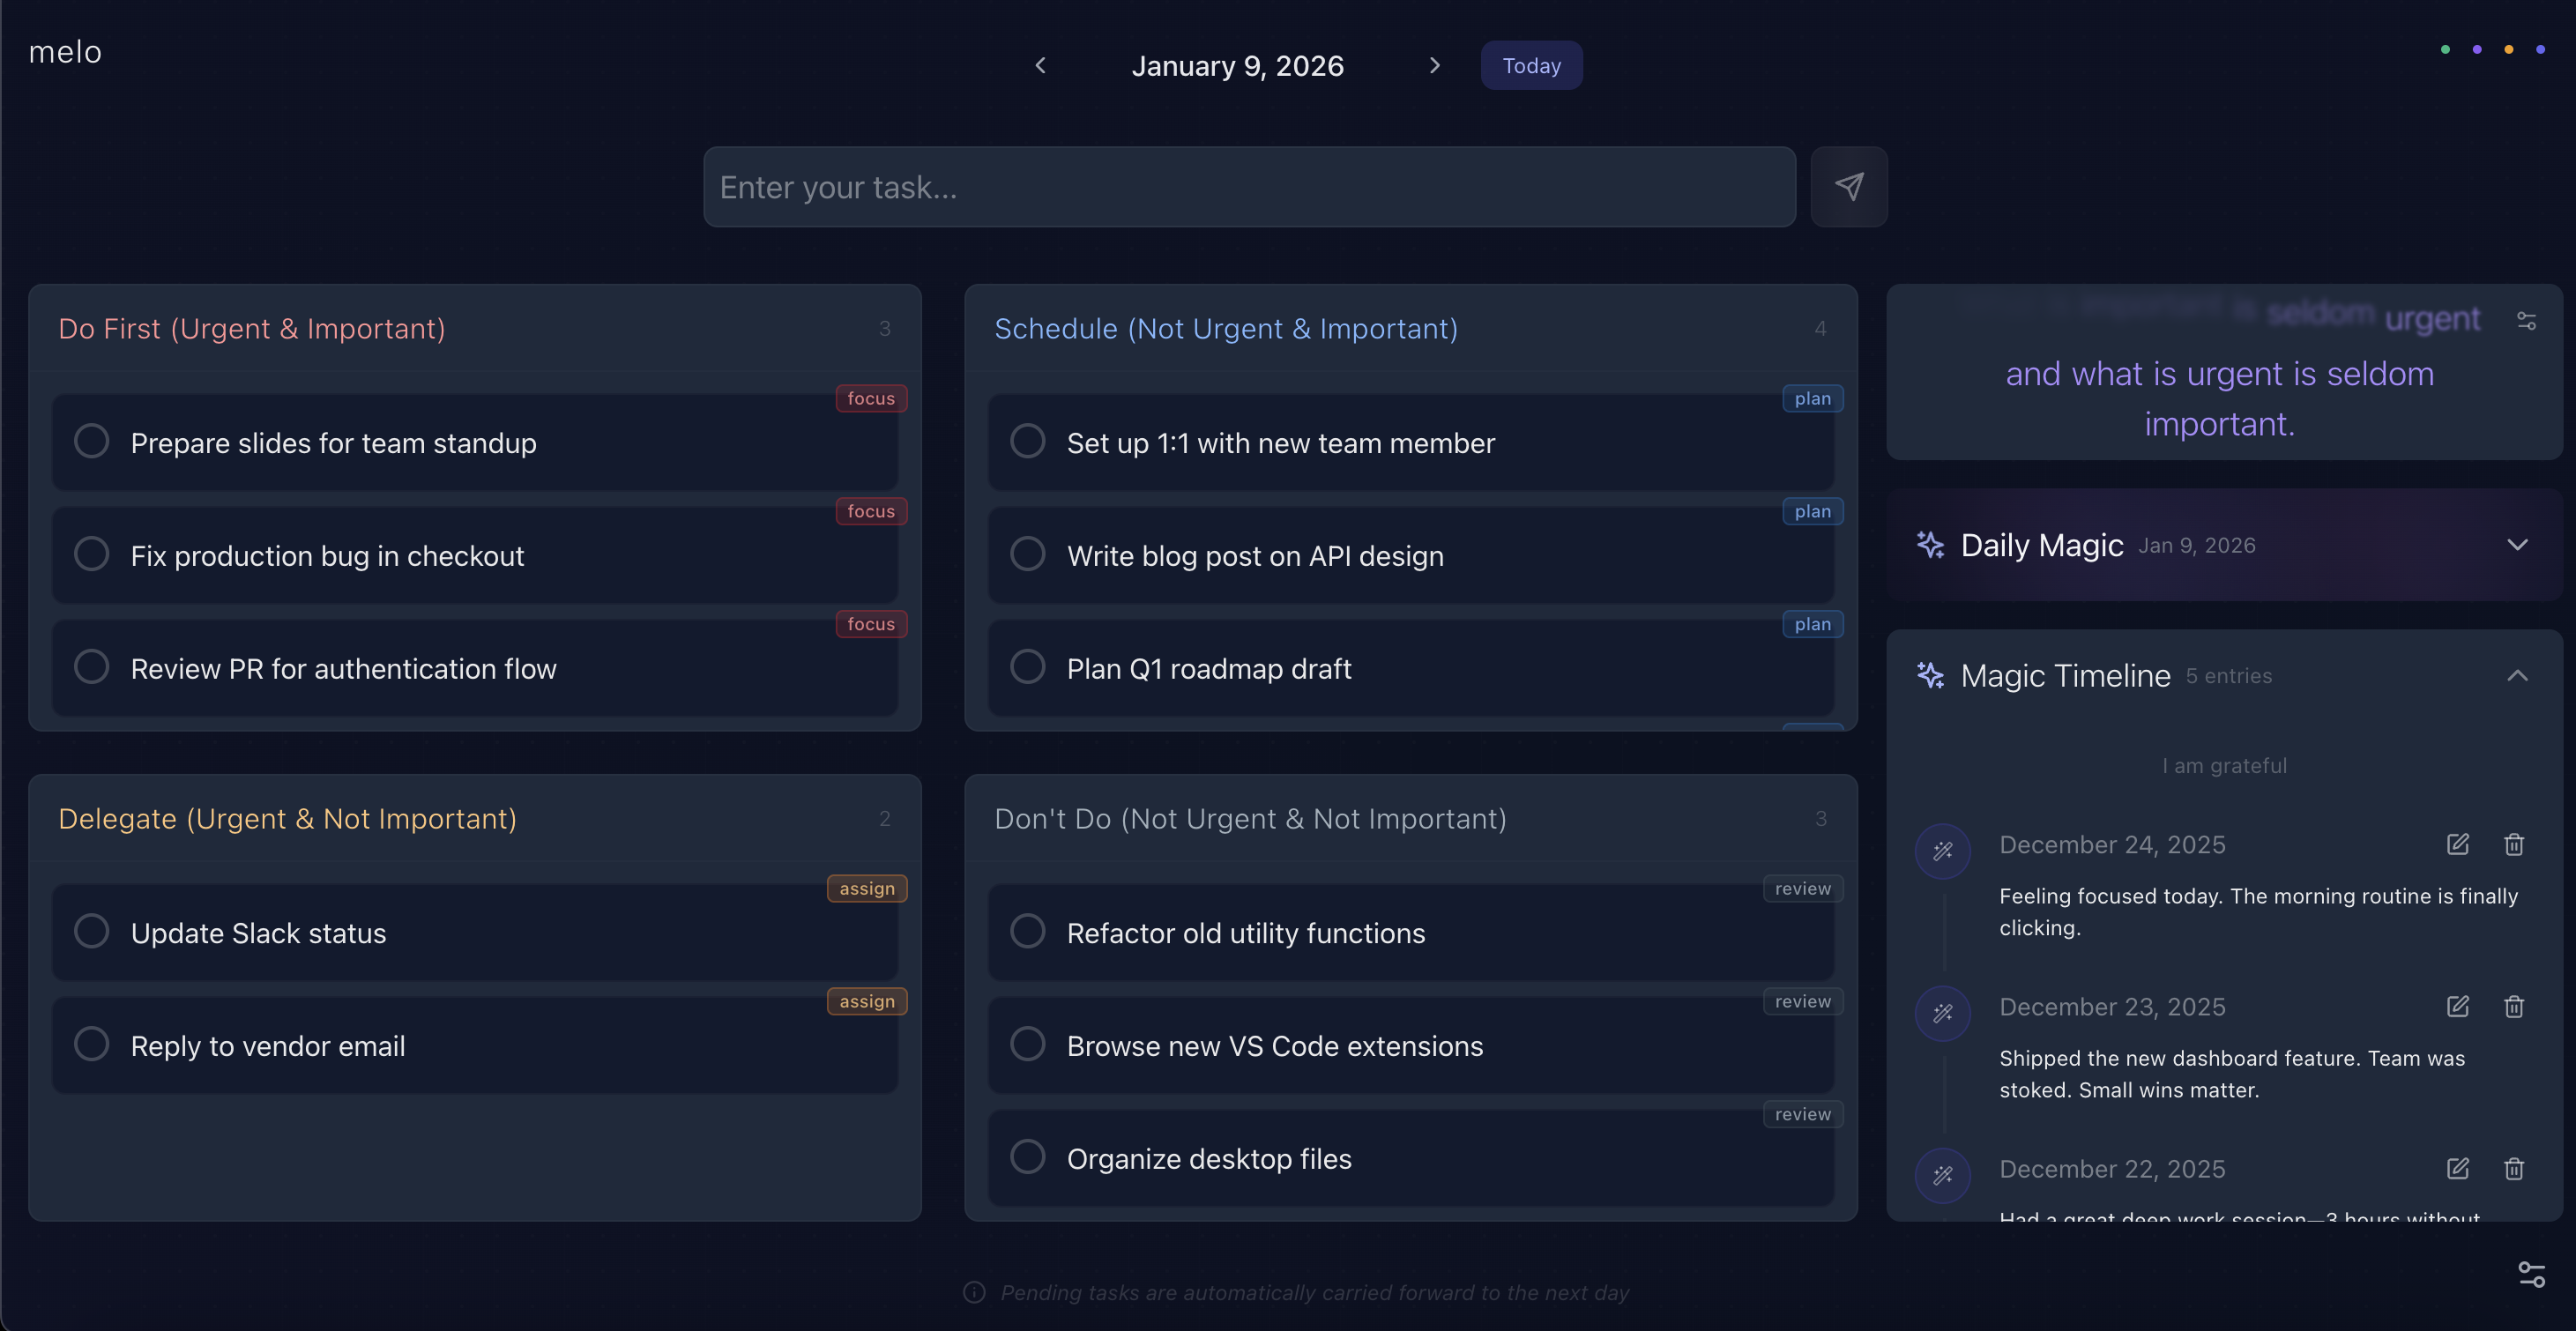Image resolution: width=2576 pixels, height=1331 pixels.
Task: Complete the Update Slack status task
Action: pyautogui.click(x=91, y=930)
